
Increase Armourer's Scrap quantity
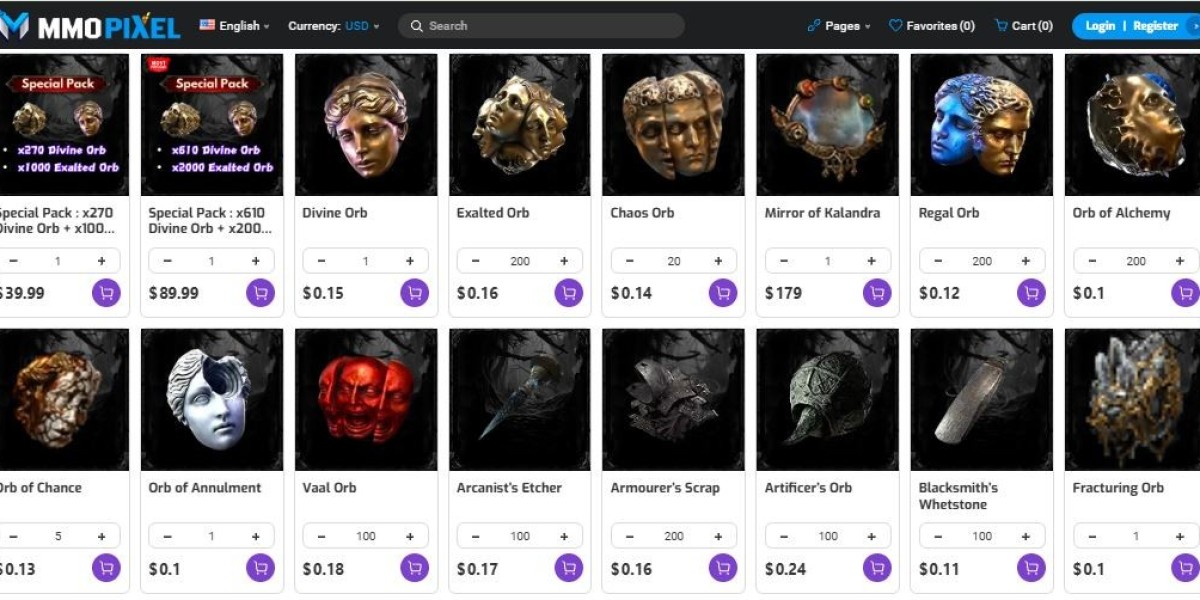(718, 536)
